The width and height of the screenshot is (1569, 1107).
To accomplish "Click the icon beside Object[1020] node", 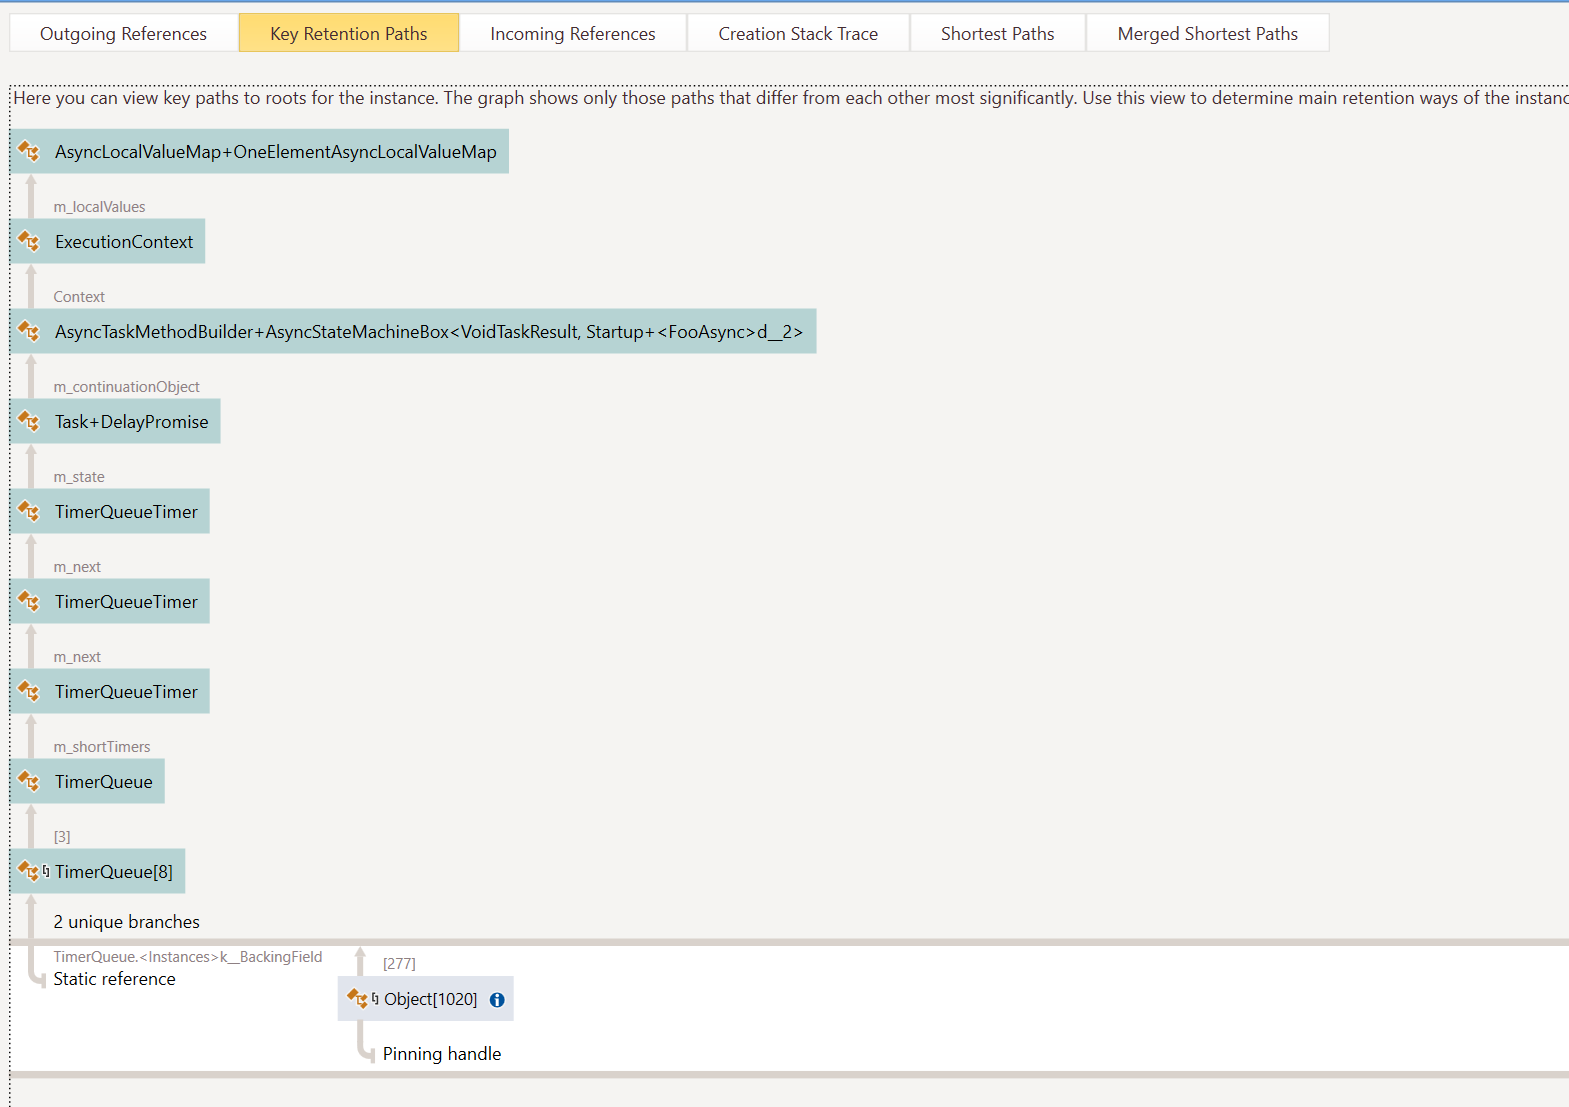I will pyautogui.click(x=358, y=998).
